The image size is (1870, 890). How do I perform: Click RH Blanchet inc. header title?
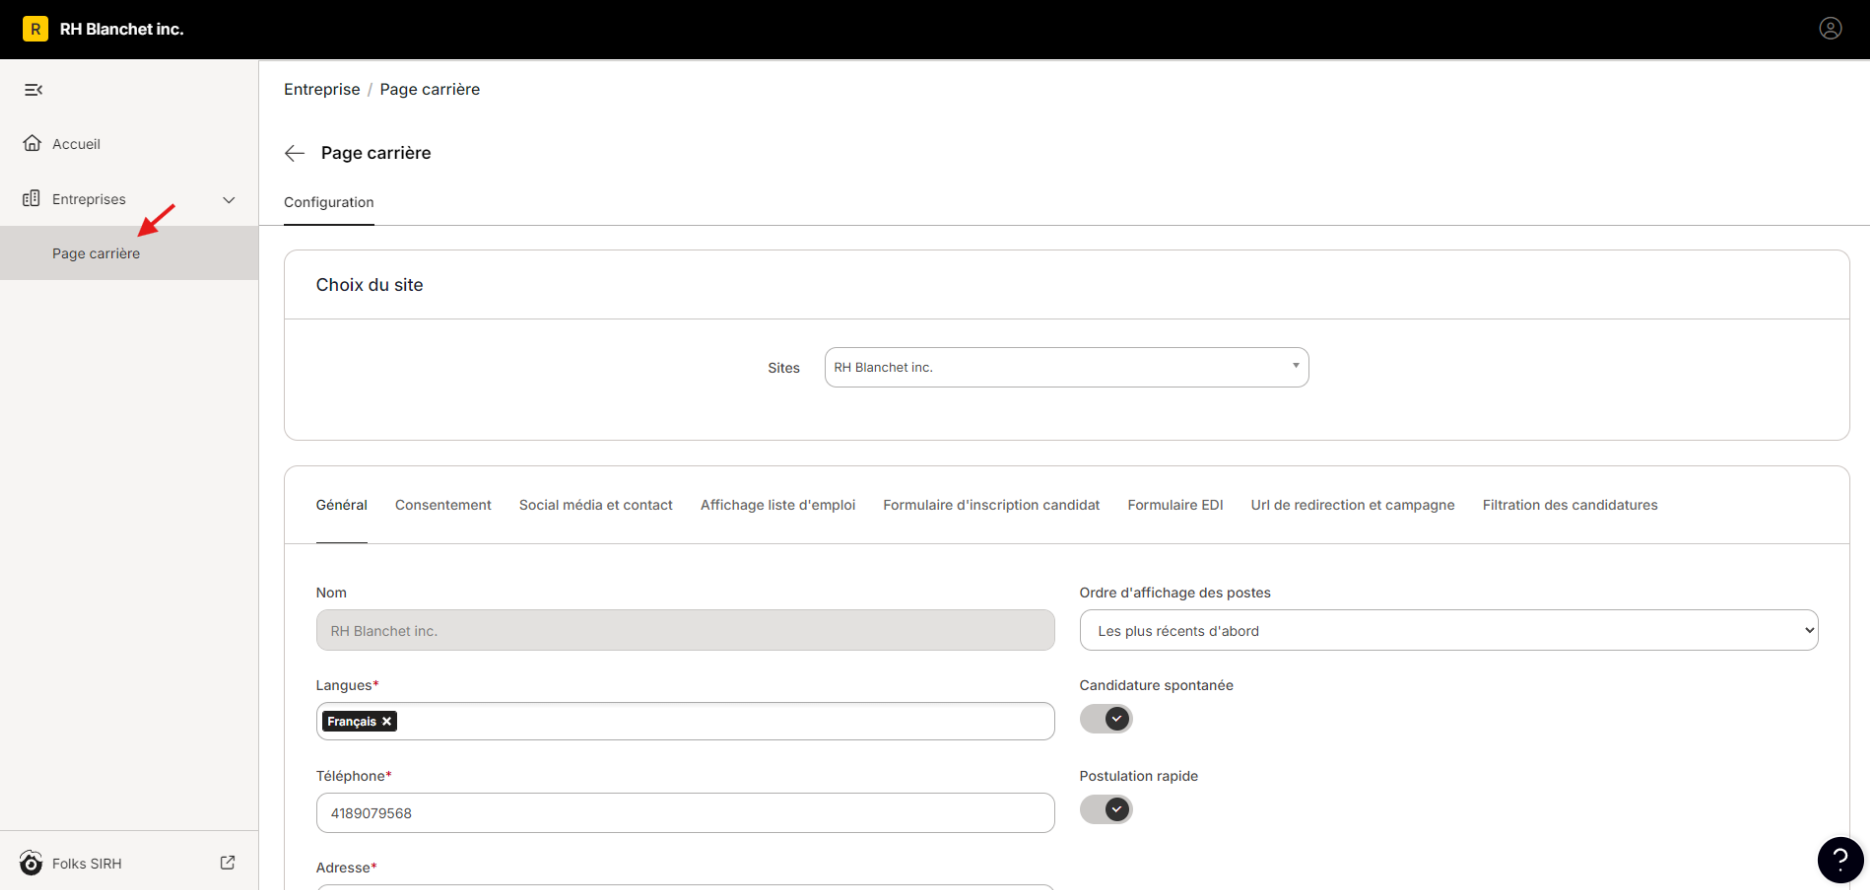[122, 29]
